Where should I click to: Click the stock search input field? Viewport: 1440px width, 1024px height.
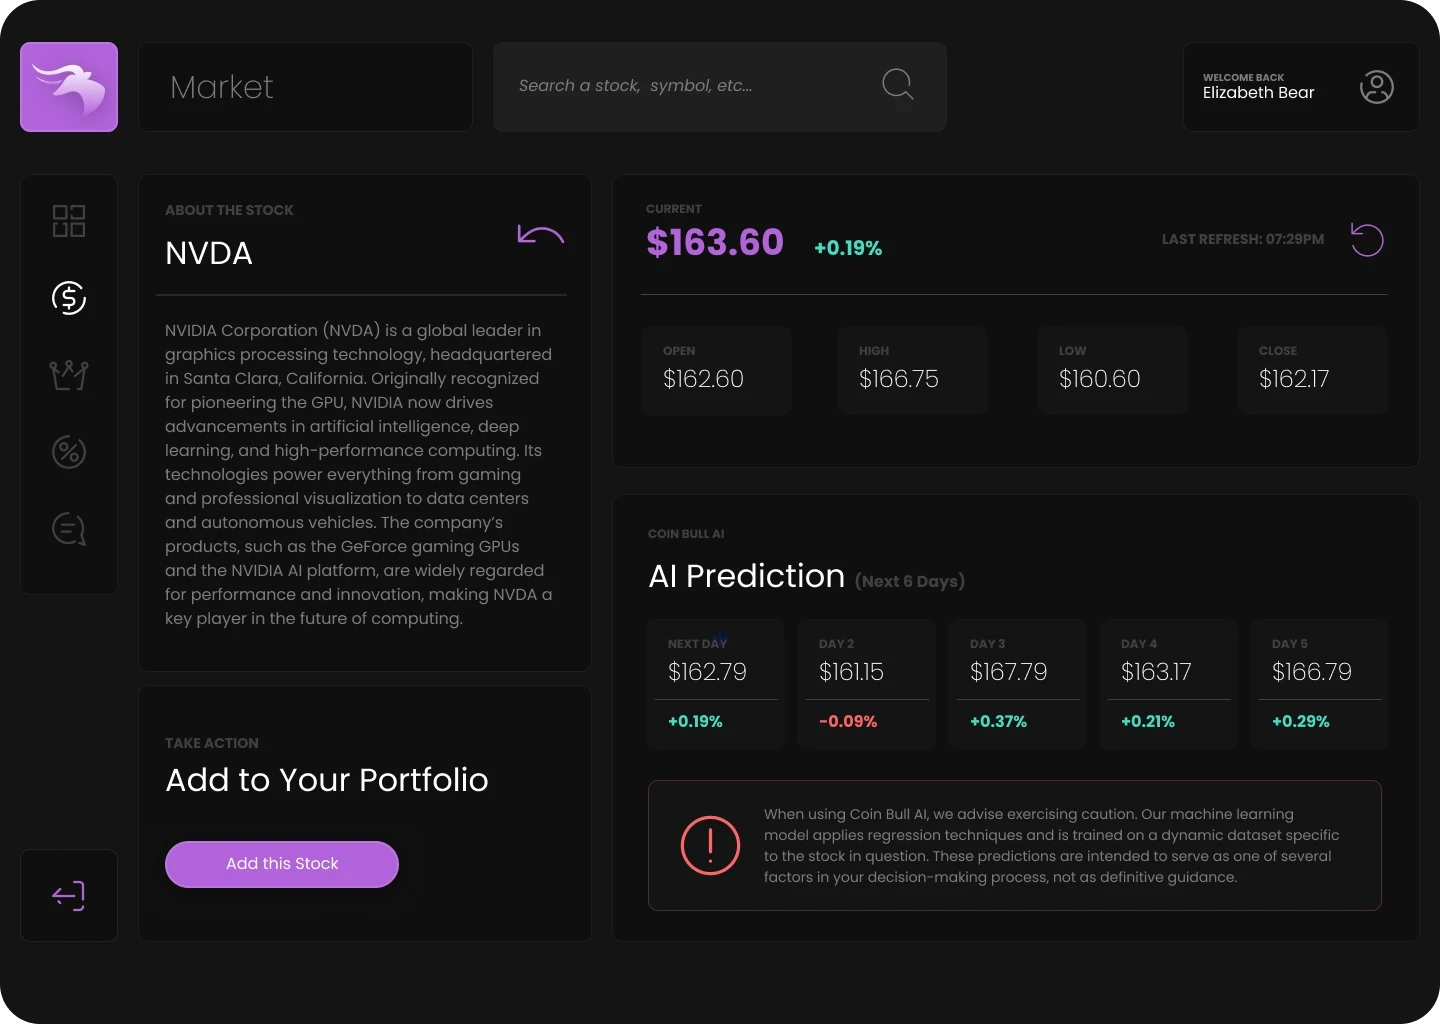coord(690,86)
